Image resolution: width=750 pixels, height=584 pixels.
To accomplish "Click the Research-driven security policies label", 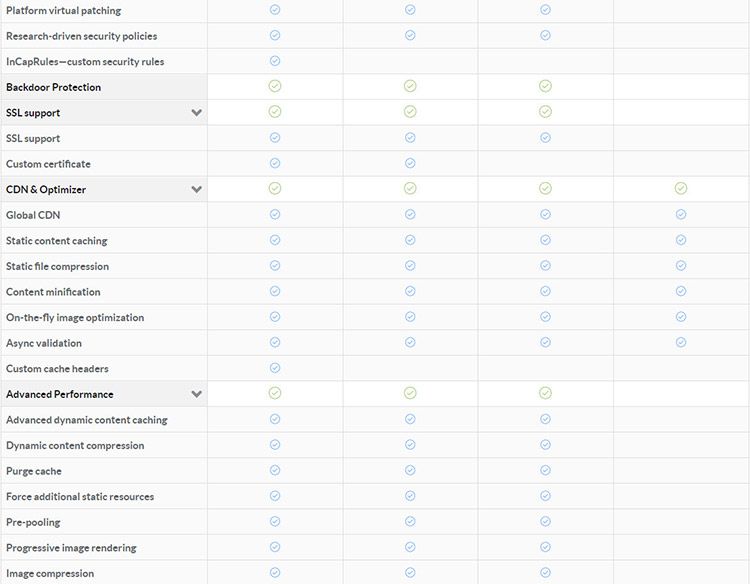I will tap(81, 36).
